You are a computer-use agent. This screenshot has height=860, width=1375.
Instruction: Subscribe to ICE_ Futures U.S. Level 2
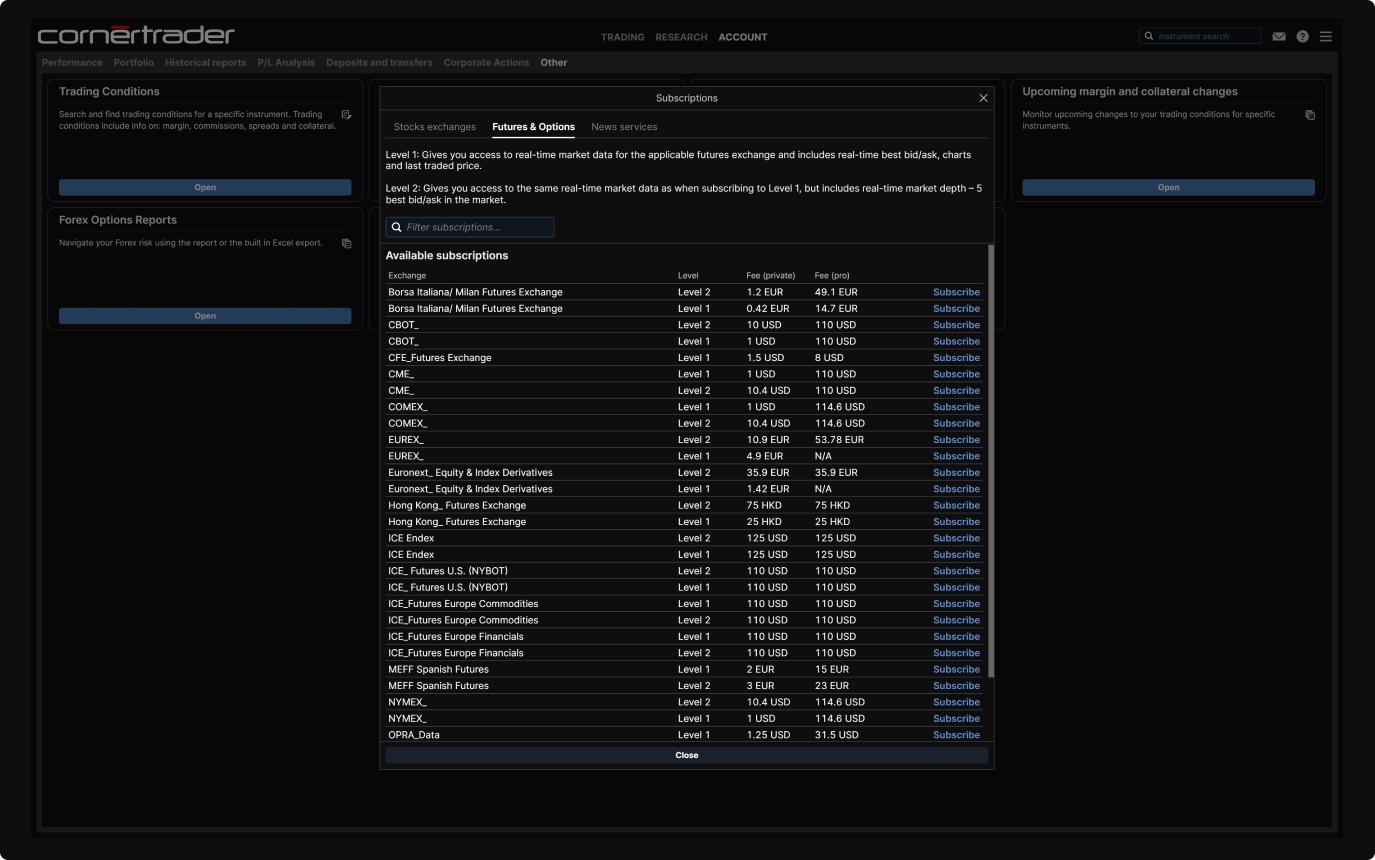956,571
